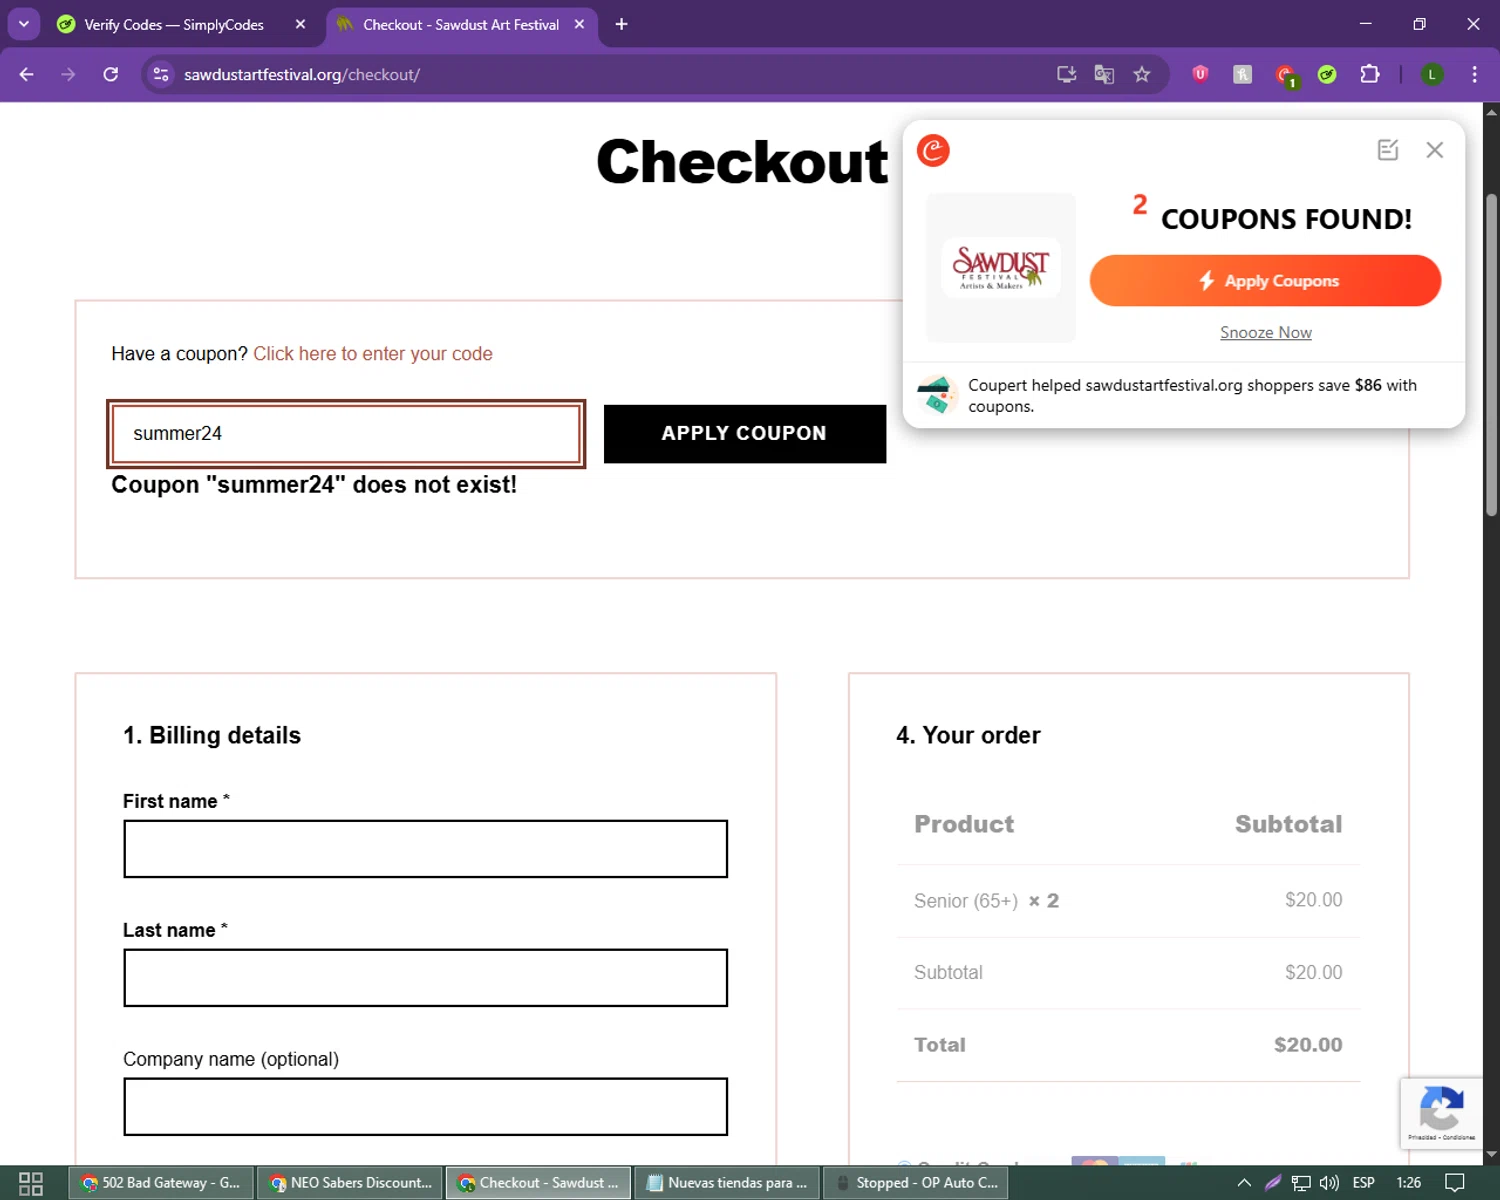Click the Total $20.00 amount
This screenshot has width=1500, height=1200.
tap(1308, 1045)
